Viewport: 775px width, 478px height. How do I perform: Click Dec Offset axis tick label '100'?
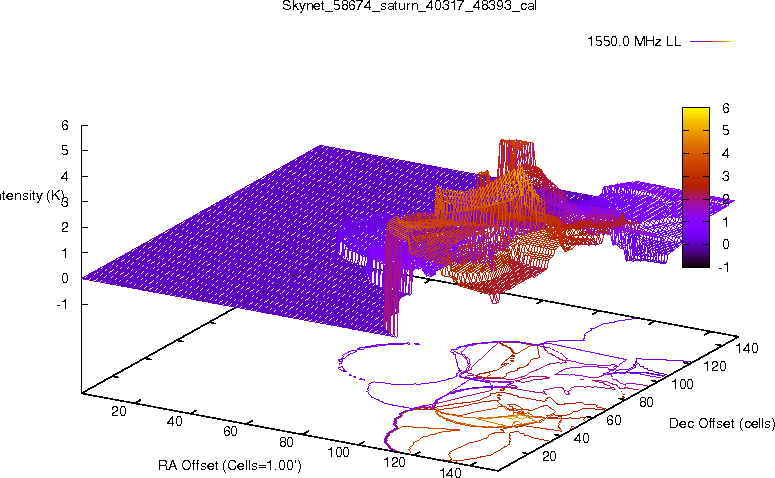coord(683,385)
